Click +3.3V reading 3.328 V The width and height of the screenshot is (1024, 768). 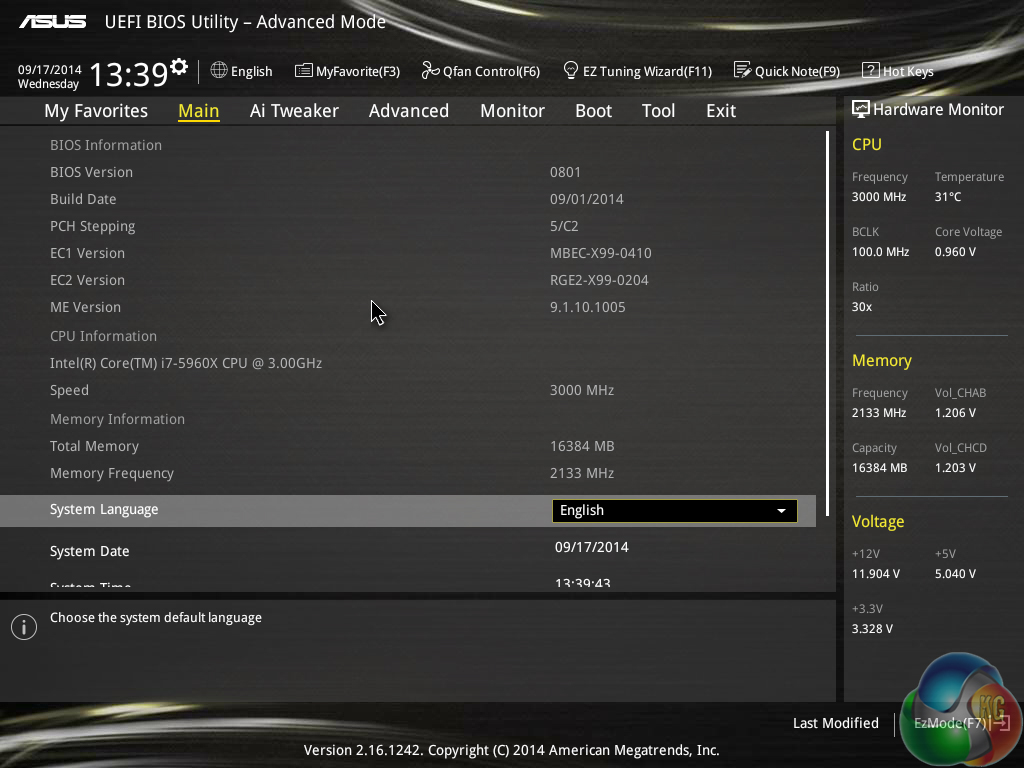point(872,629)
